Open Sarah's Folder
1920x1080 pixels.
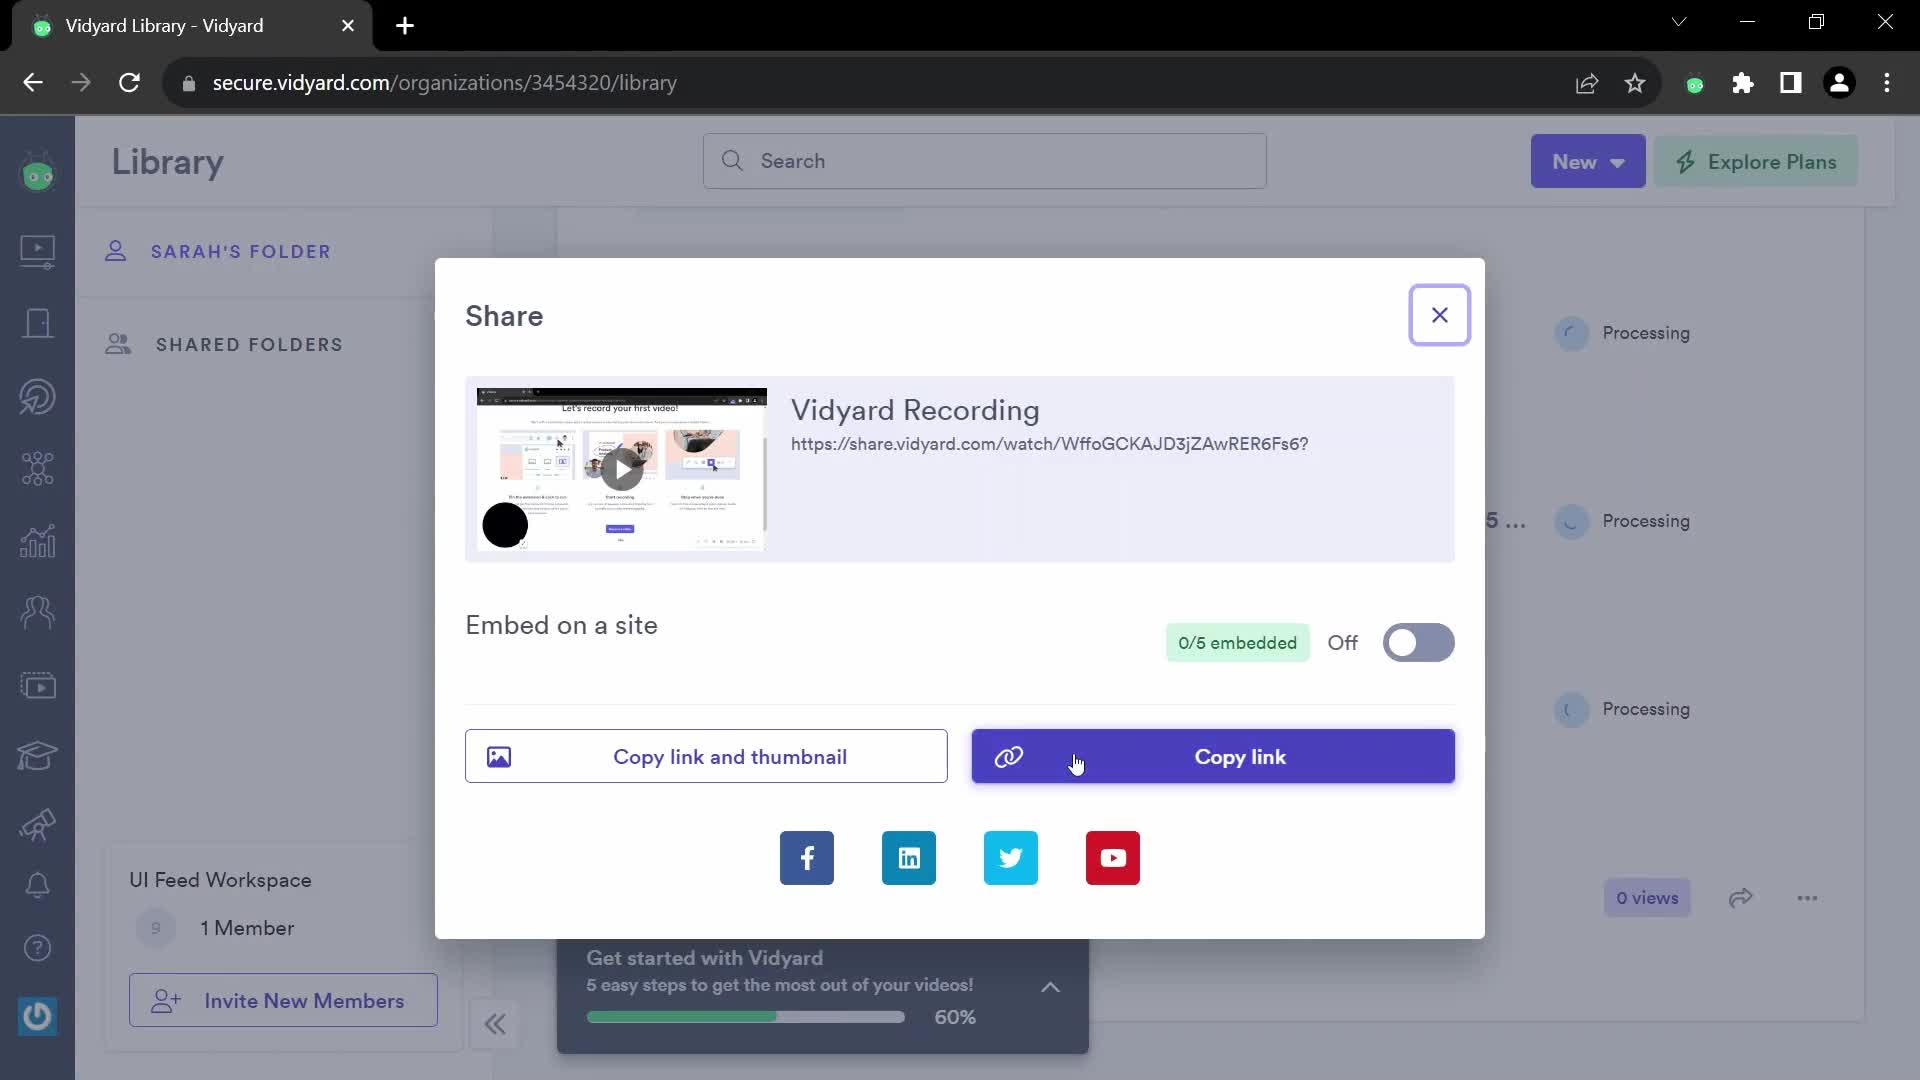240,252
